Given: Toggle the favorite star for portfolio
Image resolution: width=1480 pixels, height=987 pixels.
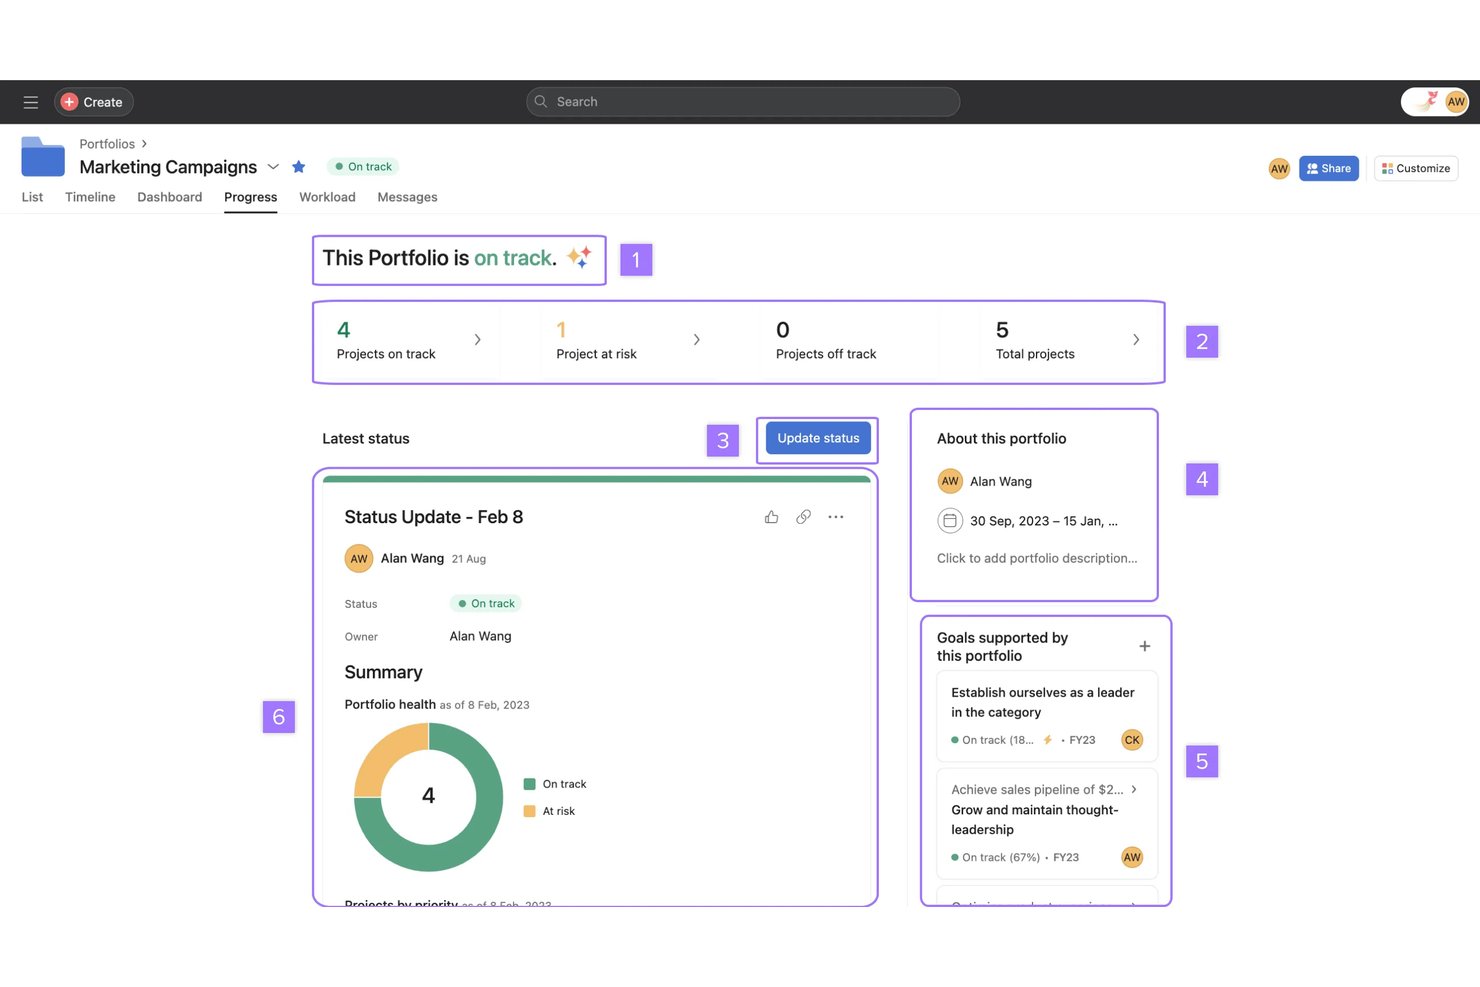Looking at the screenshot, I should 298,167.
